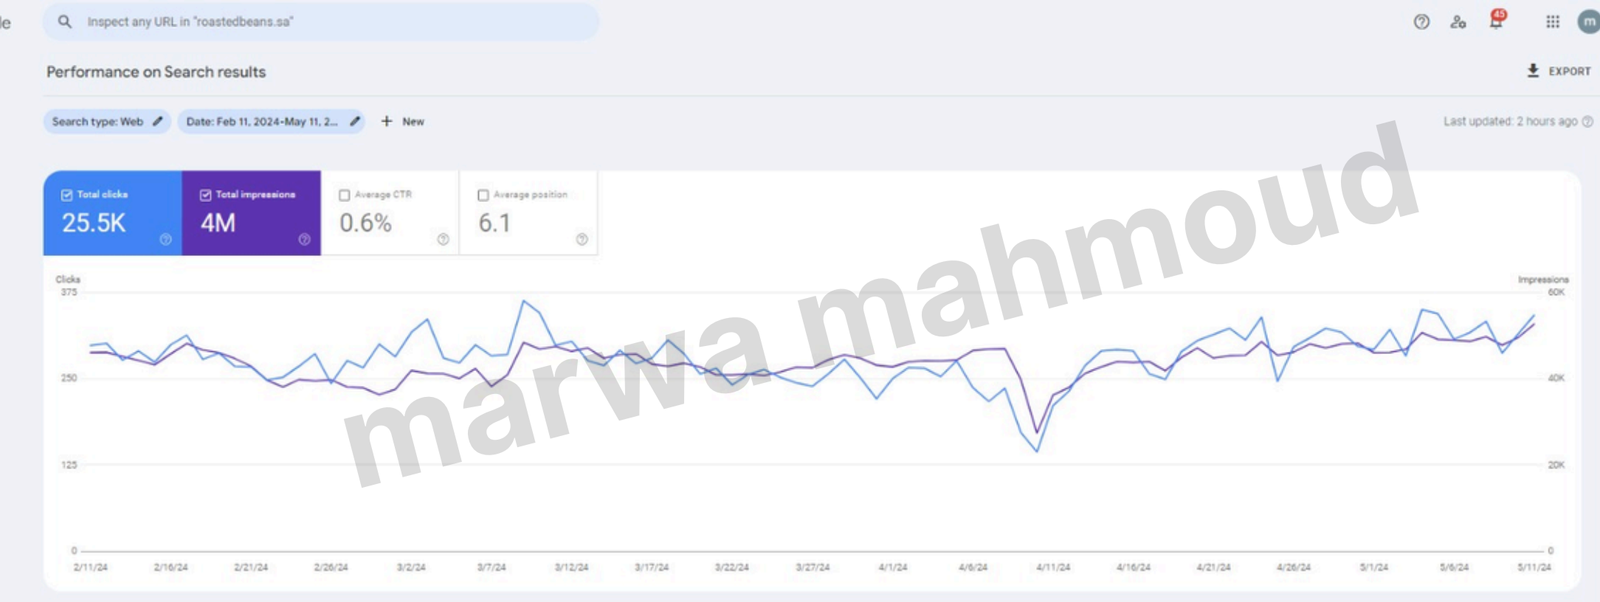Click the help icon beside Last updated
This screenshot has height=602, width=1600.
click(1587, 122)
